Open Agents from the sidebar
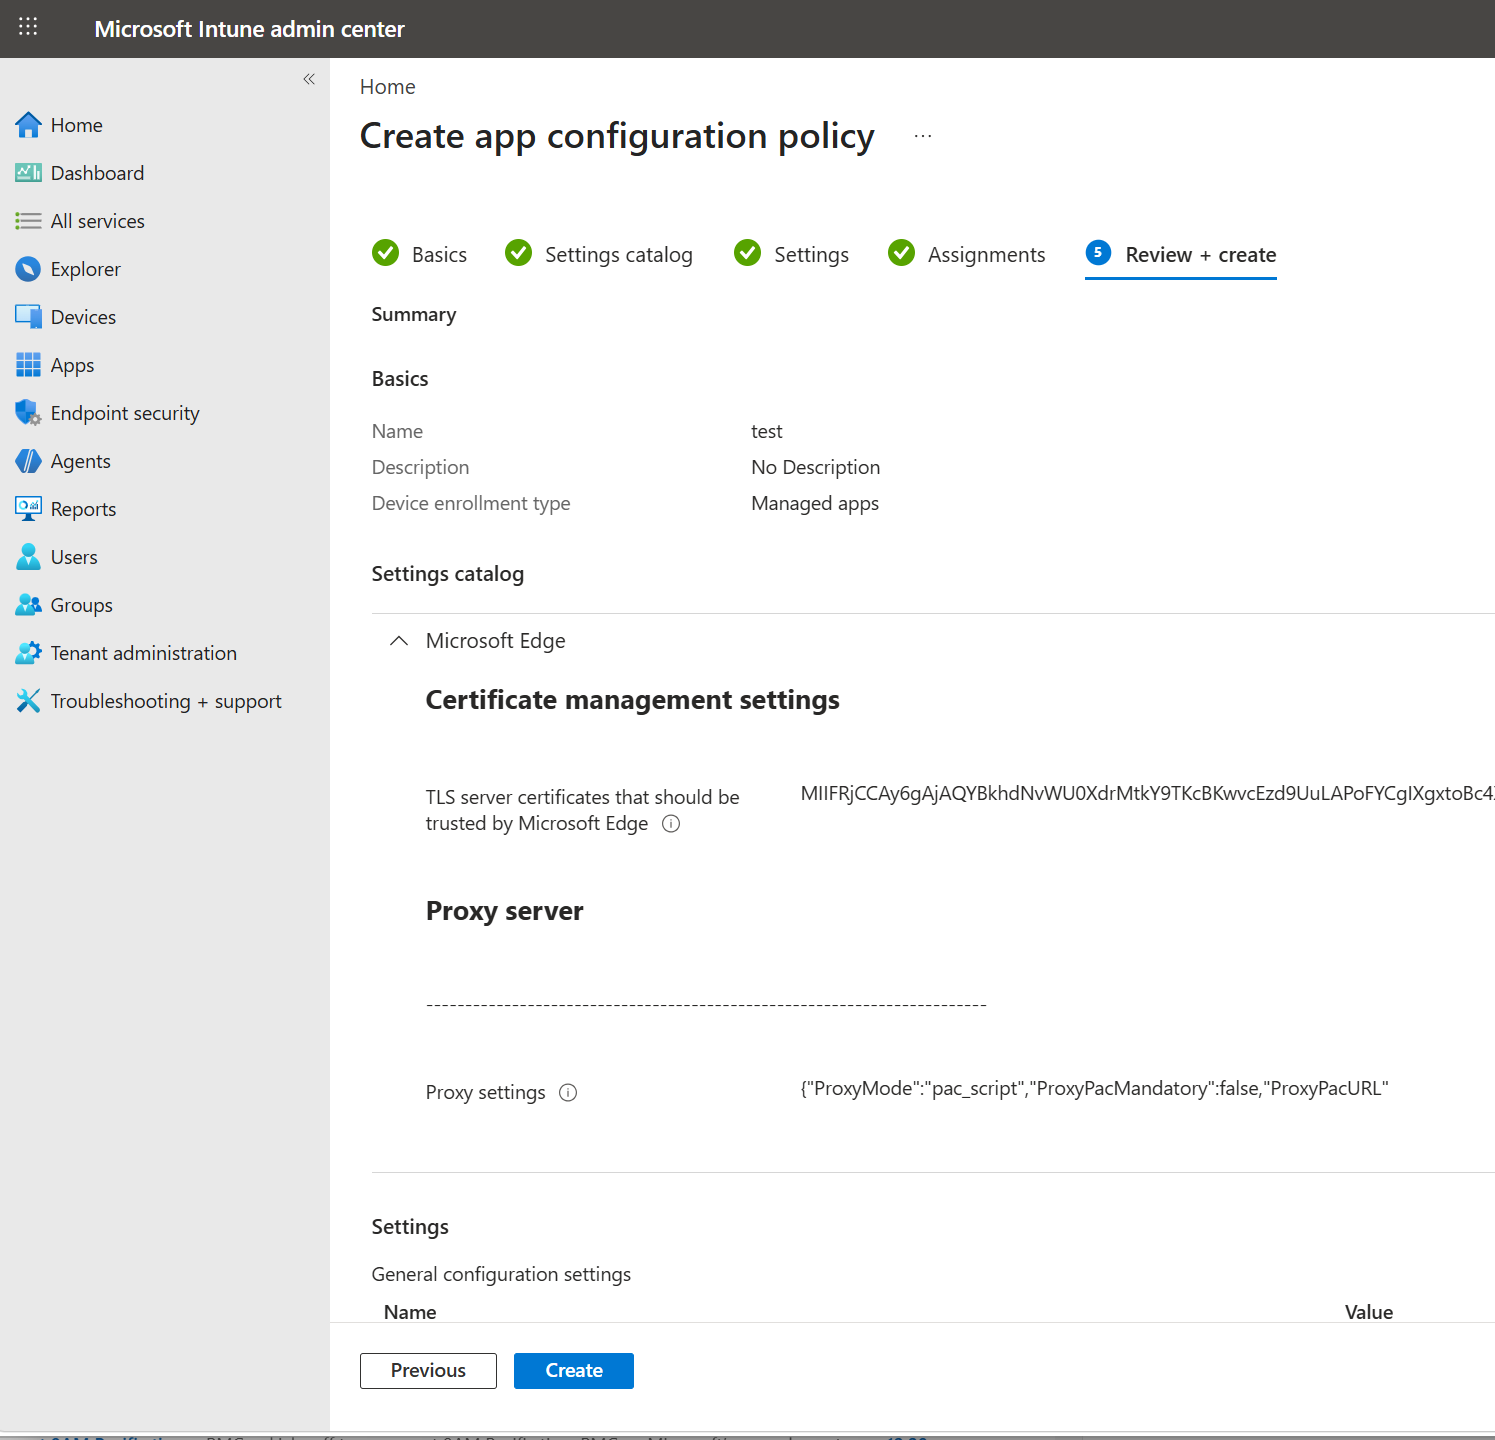This screenshot has height=1440, width=1495. tap(80, 461)
